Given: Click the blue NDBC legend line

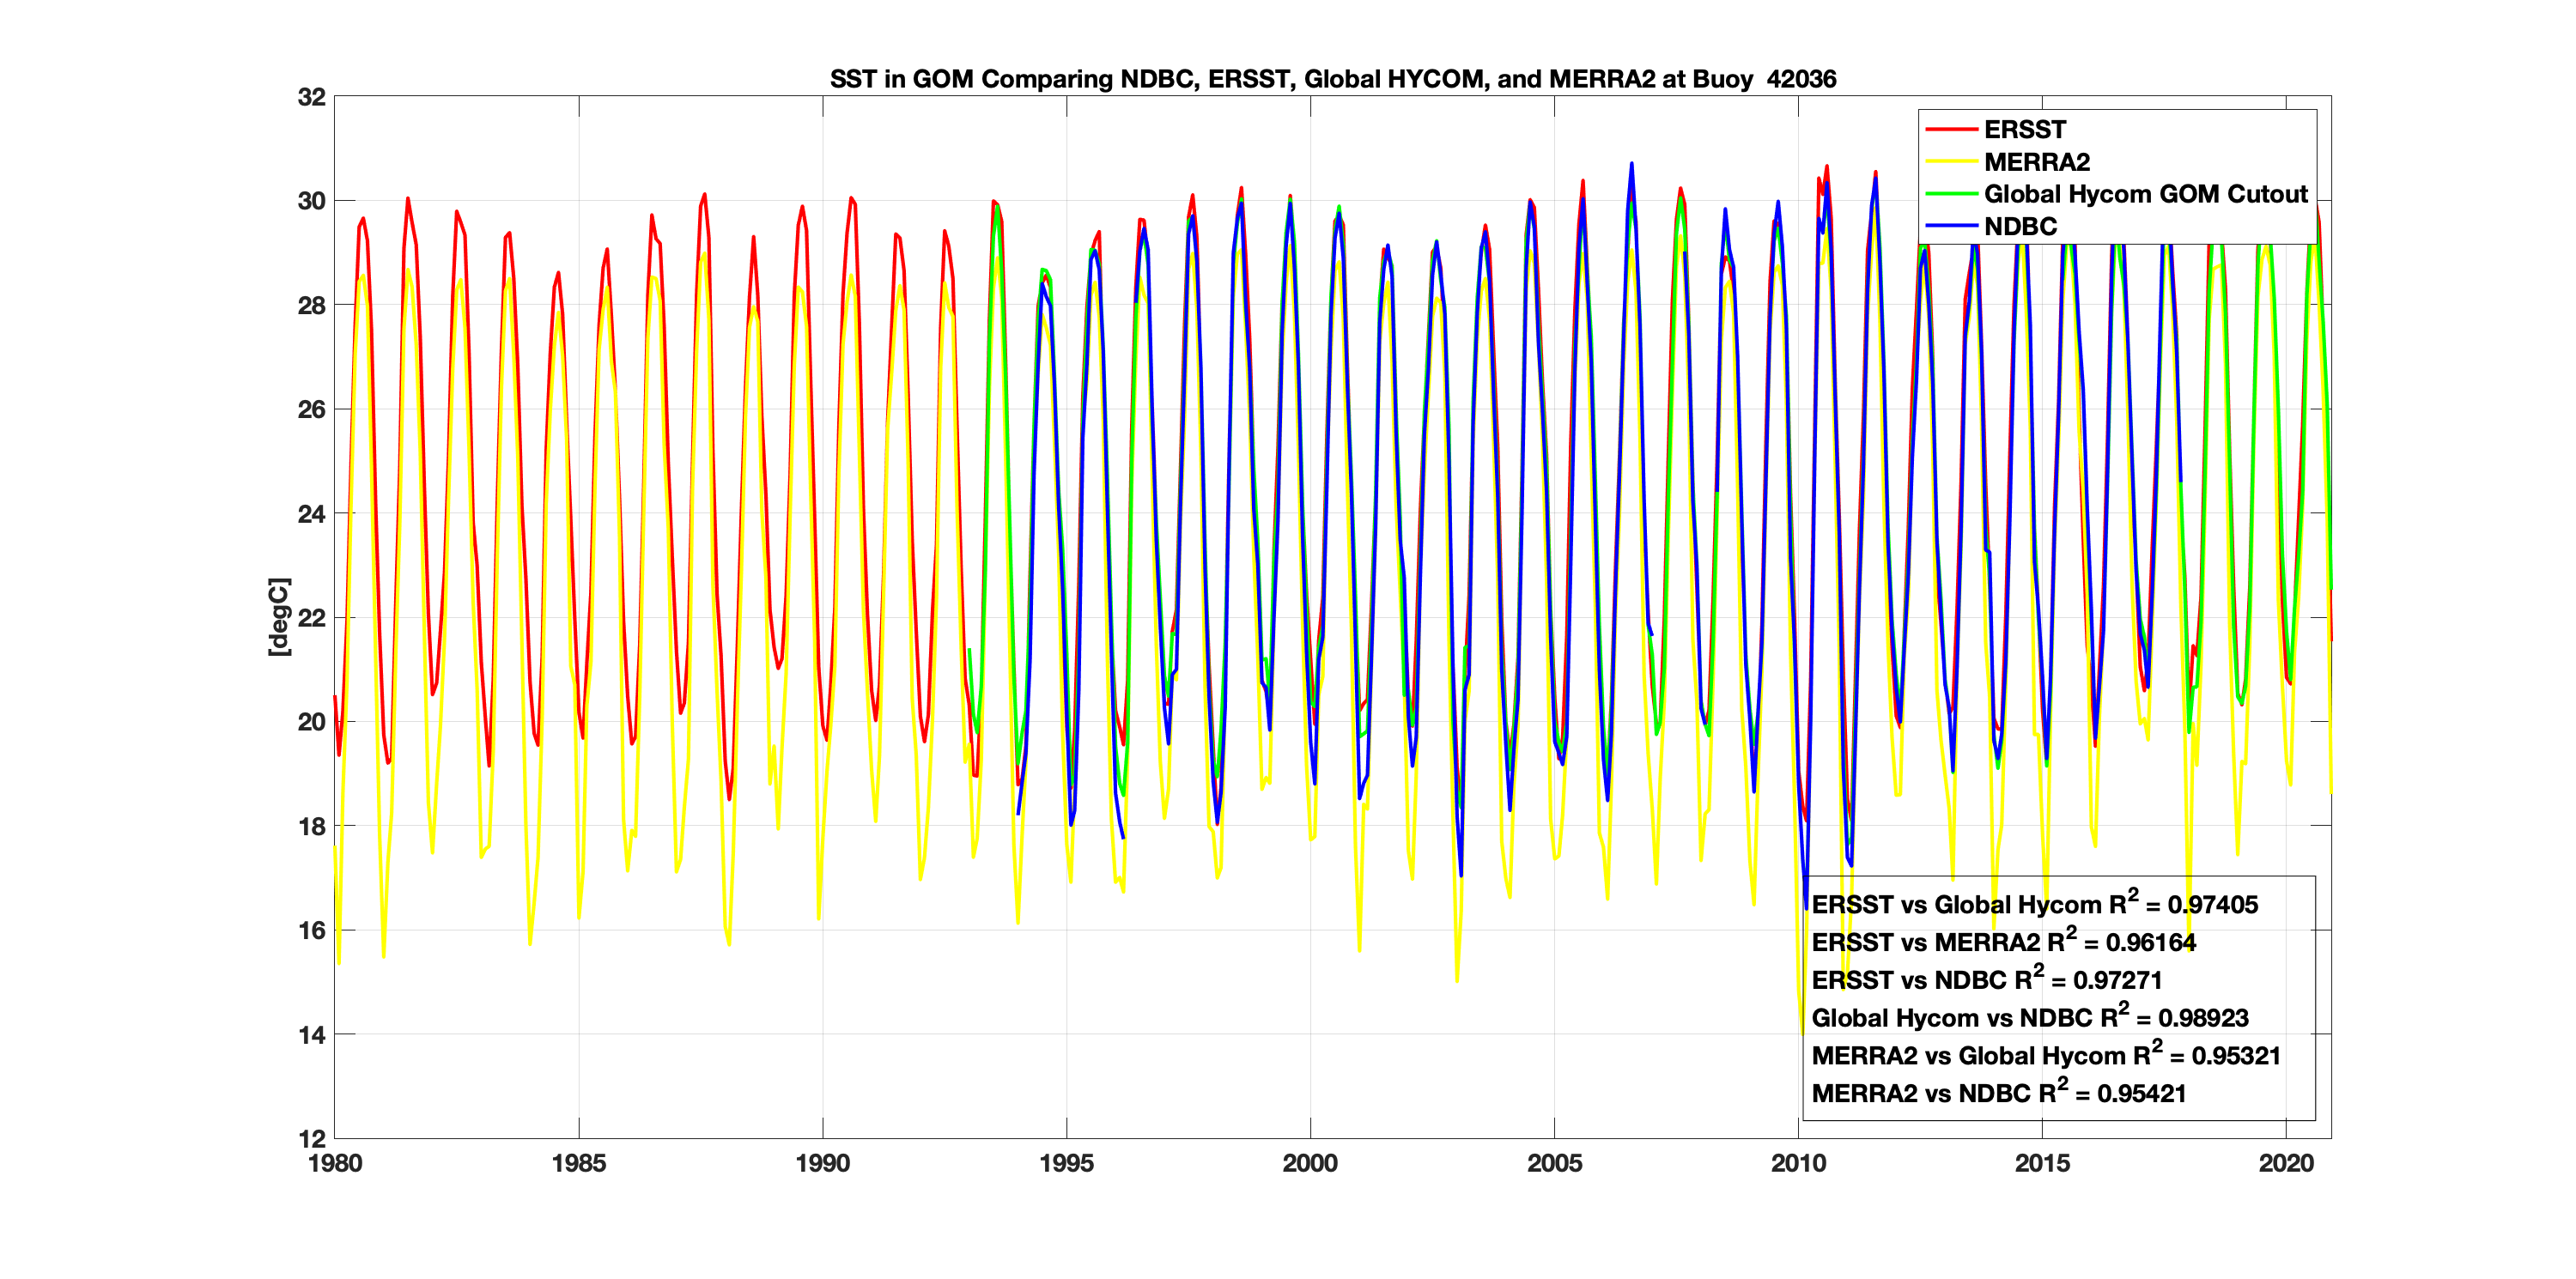Looking at the screenshot, I should [x=1951, y=227].
